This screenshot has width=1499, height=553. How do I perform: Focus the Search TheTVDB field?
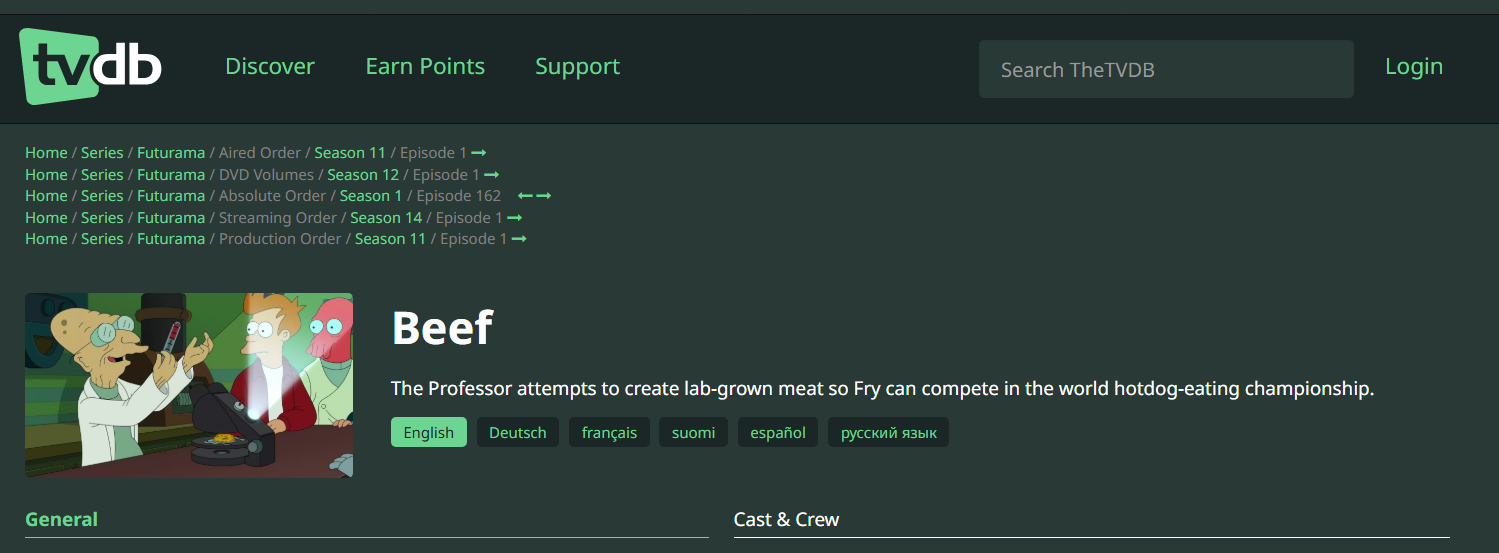pos(1166,69)
